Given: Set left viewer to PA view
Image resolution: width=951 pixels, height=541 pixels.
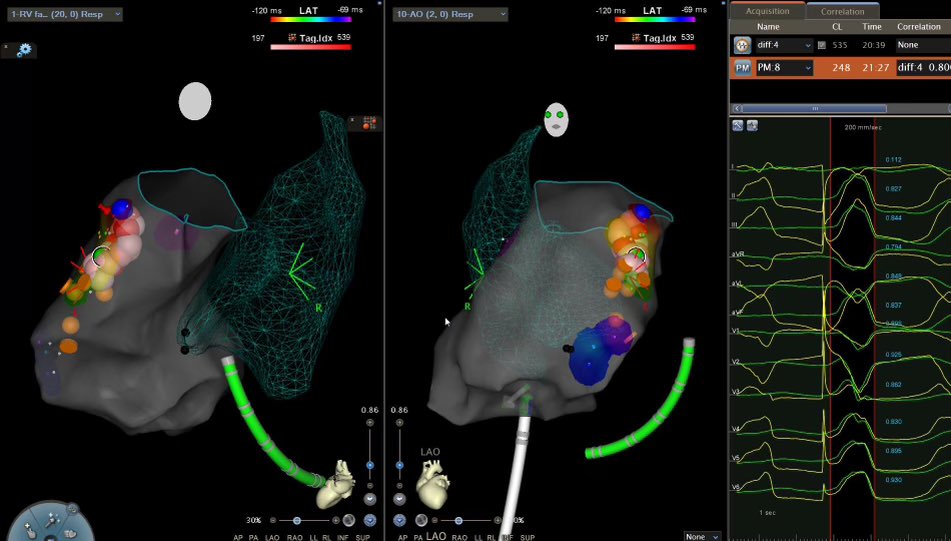Looking at the screenshot, I should pyautogui.click(x=255, y=537).
